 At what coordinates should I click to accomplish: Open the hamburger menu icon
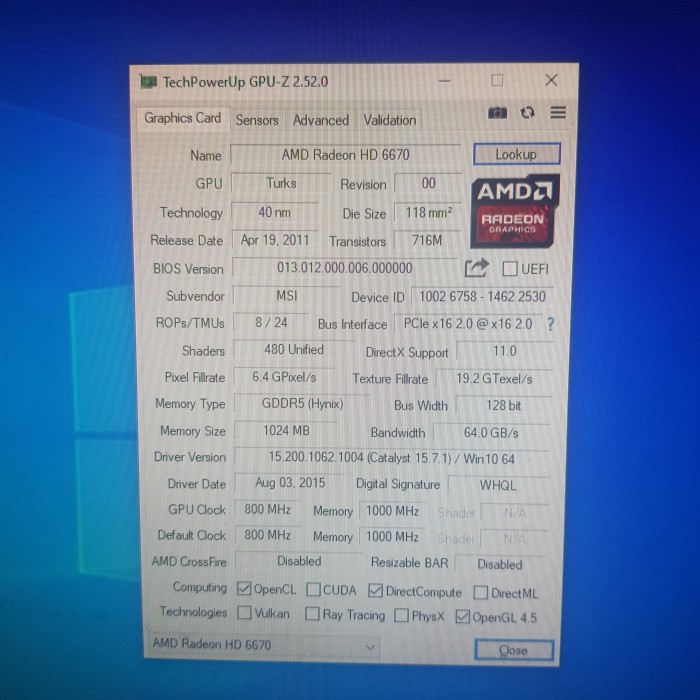click(558, 113)
